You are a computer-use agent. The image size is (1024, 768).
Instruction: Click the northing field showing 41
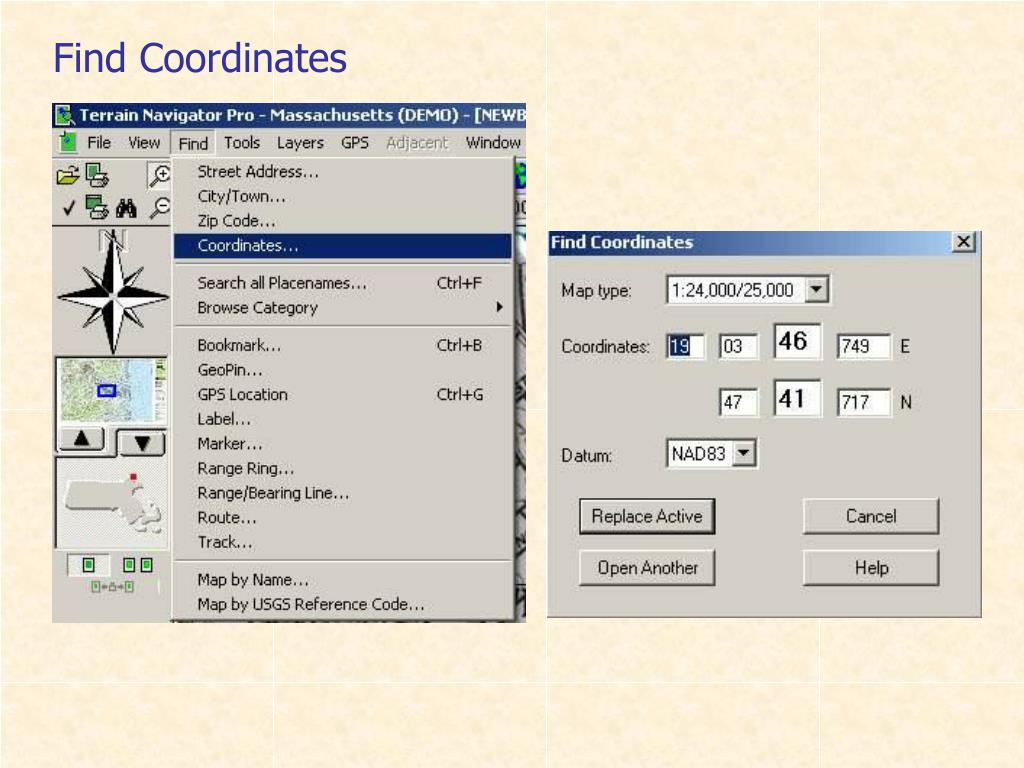[797, 398]
